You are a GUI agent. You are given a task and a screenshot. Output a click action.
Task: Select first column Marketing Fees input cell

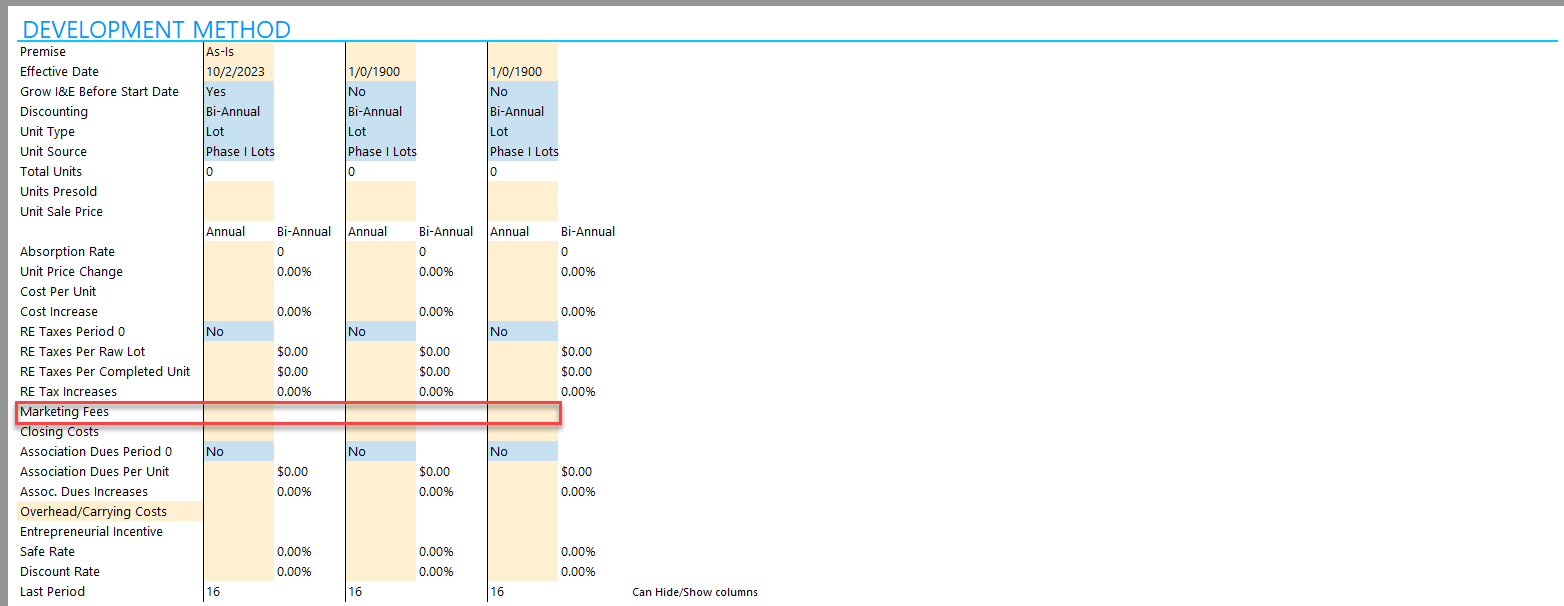238,411
